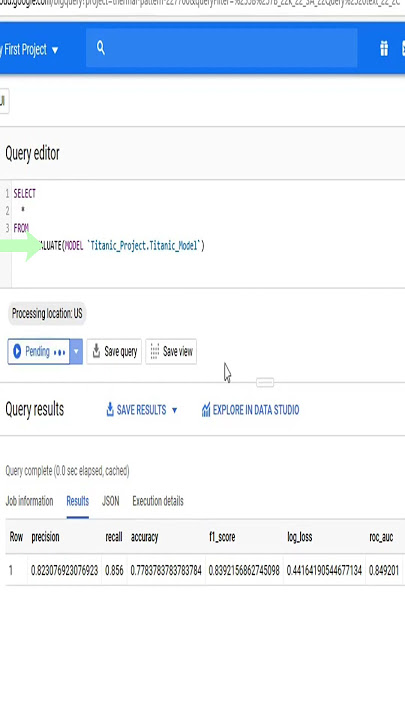
Task: Click the search magnifier icon
Action: click(101, 48)
